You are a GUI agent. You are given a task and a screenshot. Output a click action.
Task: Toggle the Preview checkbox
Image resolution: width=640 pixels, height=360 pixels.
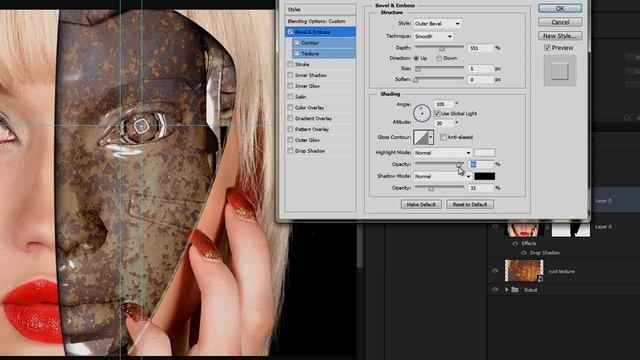click(x=548, y=48)
